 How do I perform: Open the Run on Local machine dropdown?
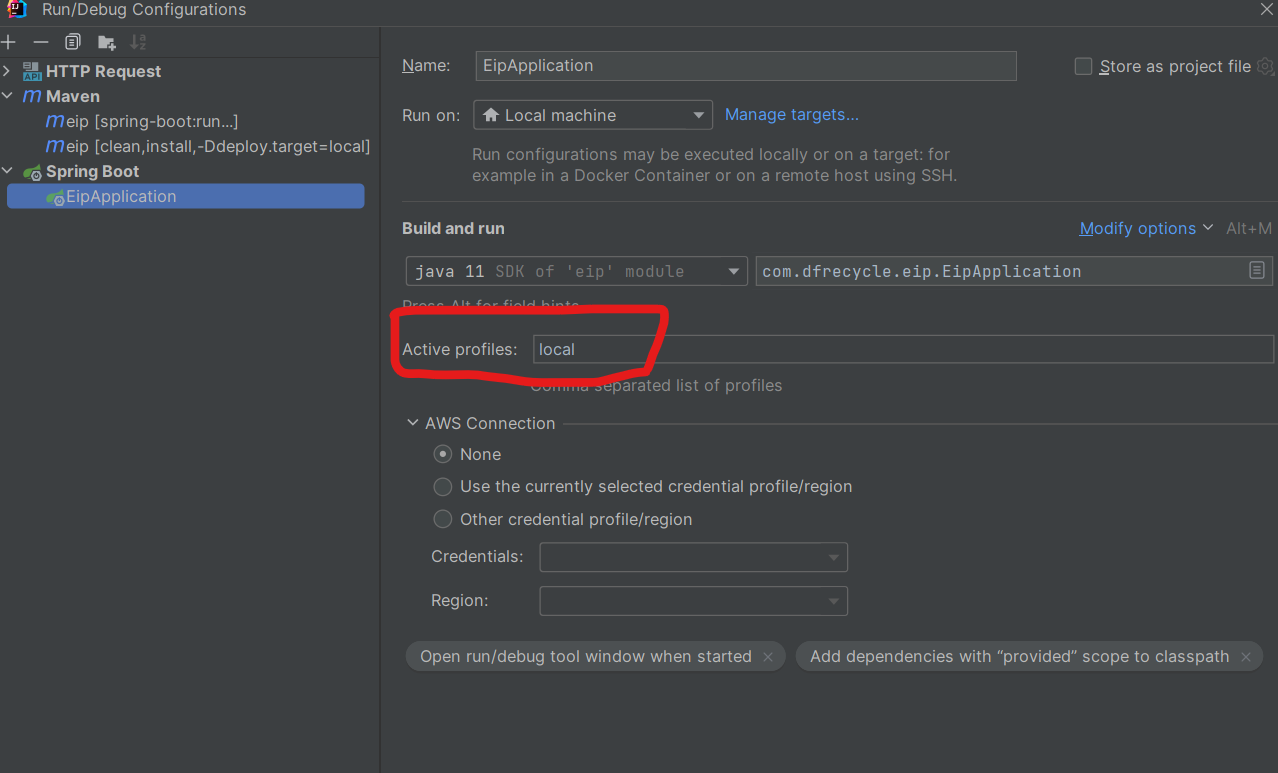[x=592, y=115]
